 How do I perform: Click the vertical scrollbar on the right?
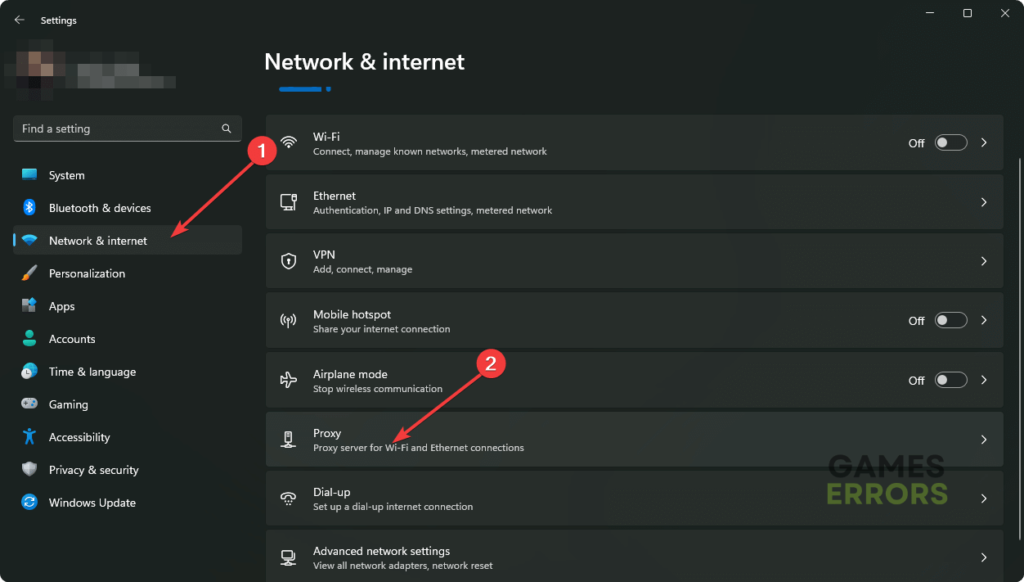pos(1019,300)
